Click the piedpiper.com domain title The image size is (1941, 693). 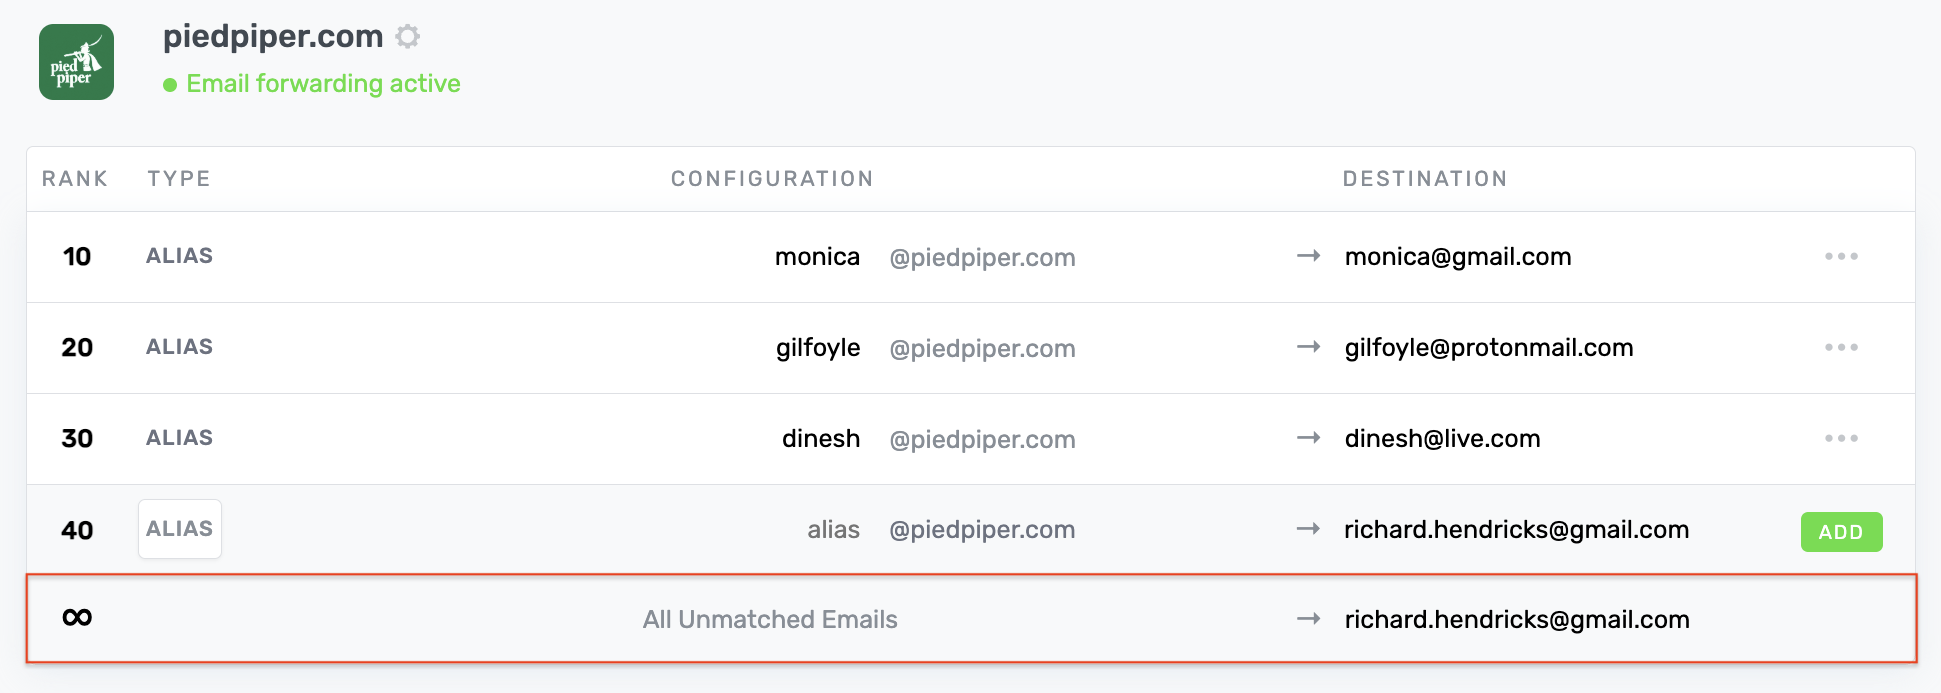[x=273, y=36]
